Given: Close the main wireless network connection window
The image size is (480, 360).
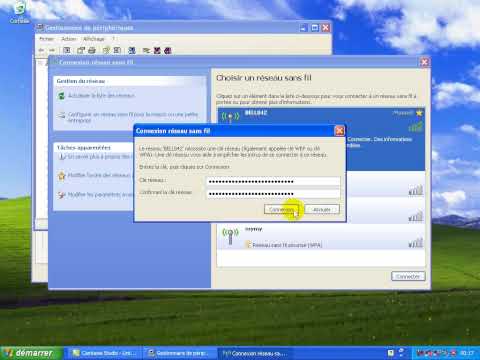Looking at the screenshot, I should 424,62.
